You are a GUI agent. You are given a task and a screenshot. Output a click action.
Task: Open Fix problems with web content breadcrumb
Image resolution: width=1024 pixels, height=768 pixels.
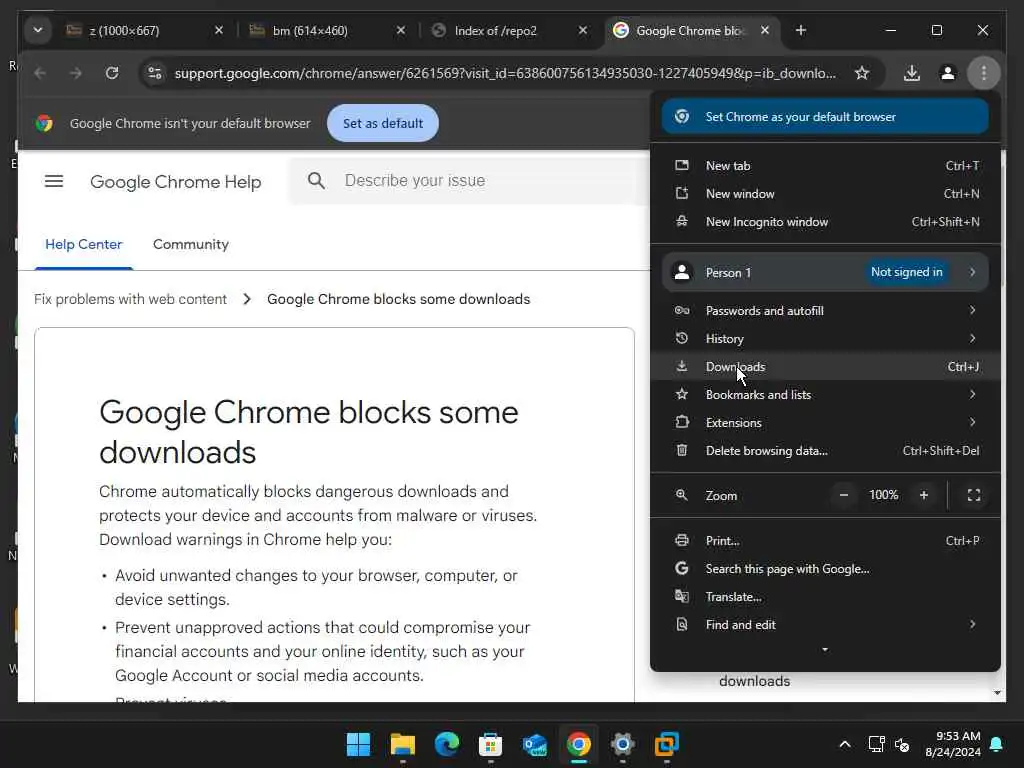point(130,299)
